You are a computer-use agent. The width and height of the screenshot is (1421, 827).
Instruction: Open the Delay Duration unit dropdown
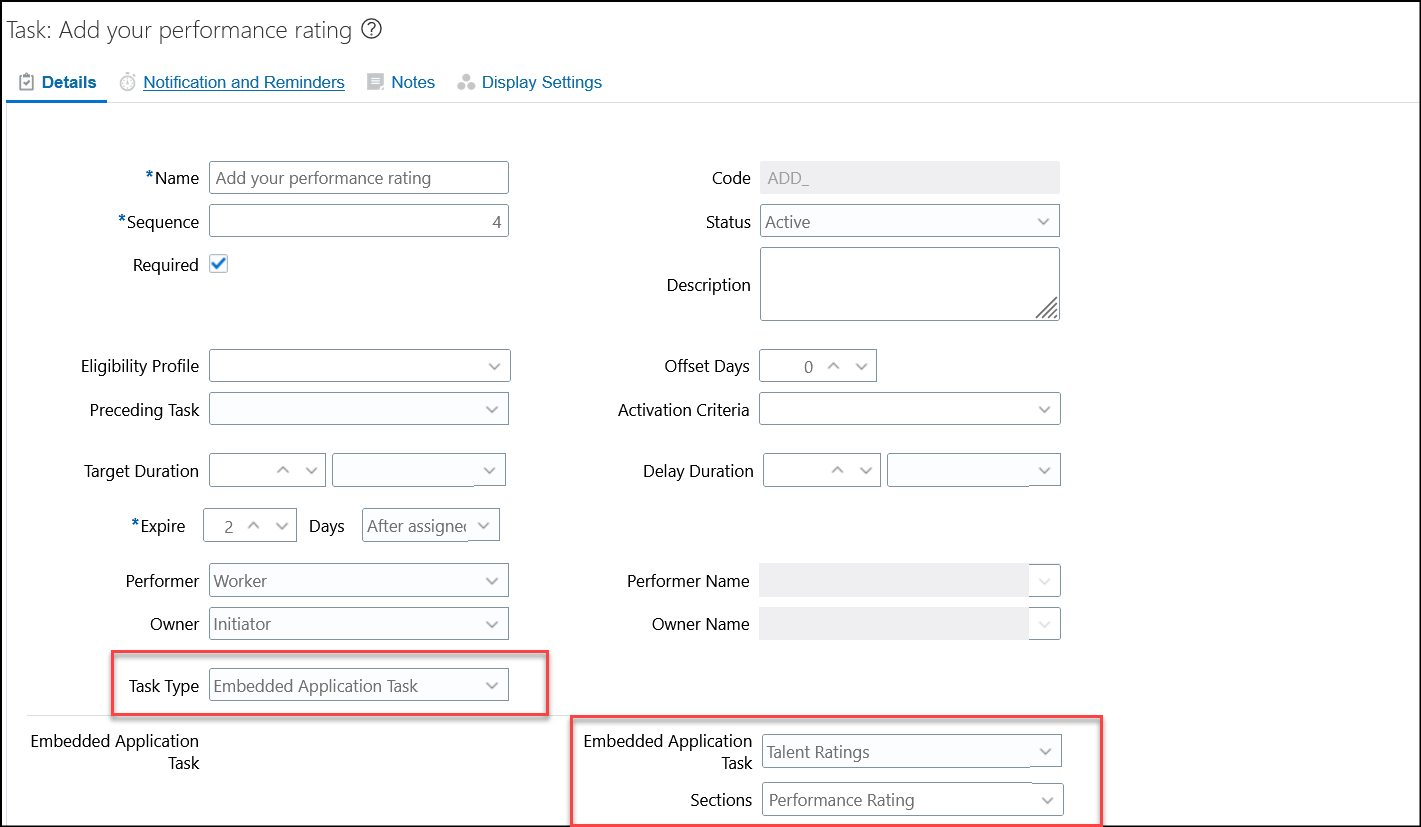coord(973,470)
